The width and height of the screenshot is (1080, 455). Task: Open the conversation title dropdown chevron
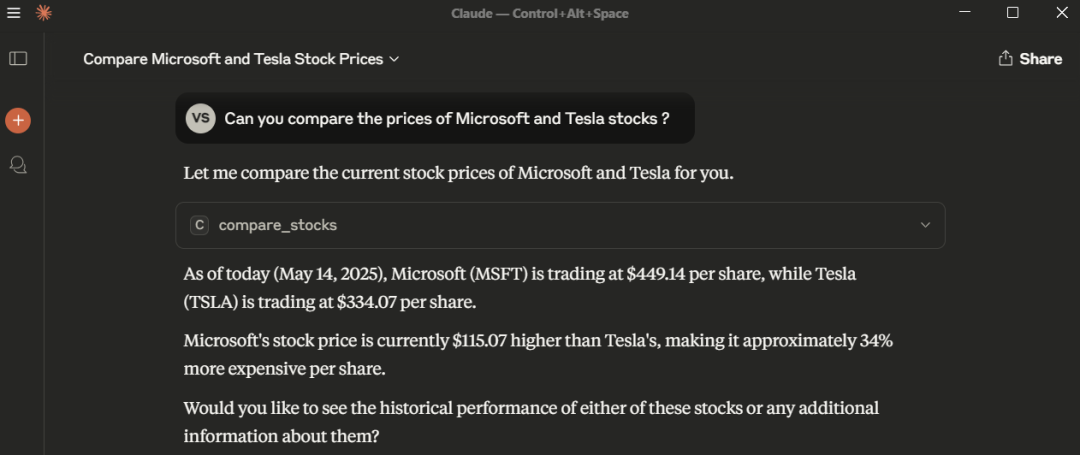click(x=394, y=59)
